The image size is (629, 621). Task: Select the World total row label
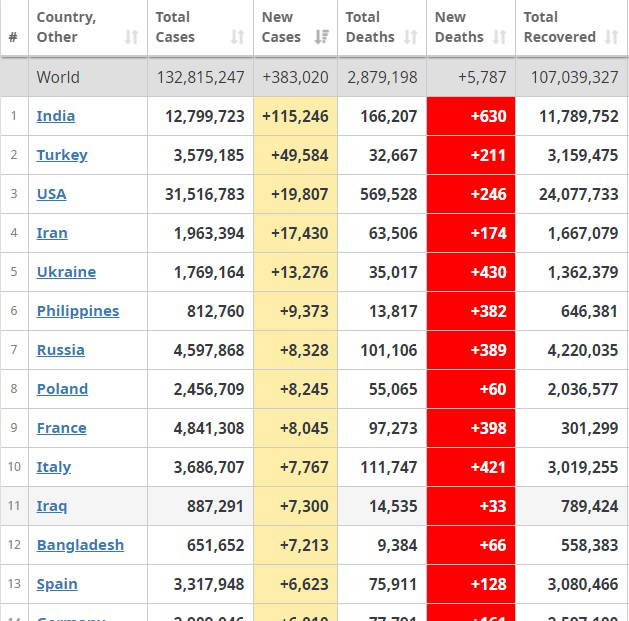(x=58, y=77)
